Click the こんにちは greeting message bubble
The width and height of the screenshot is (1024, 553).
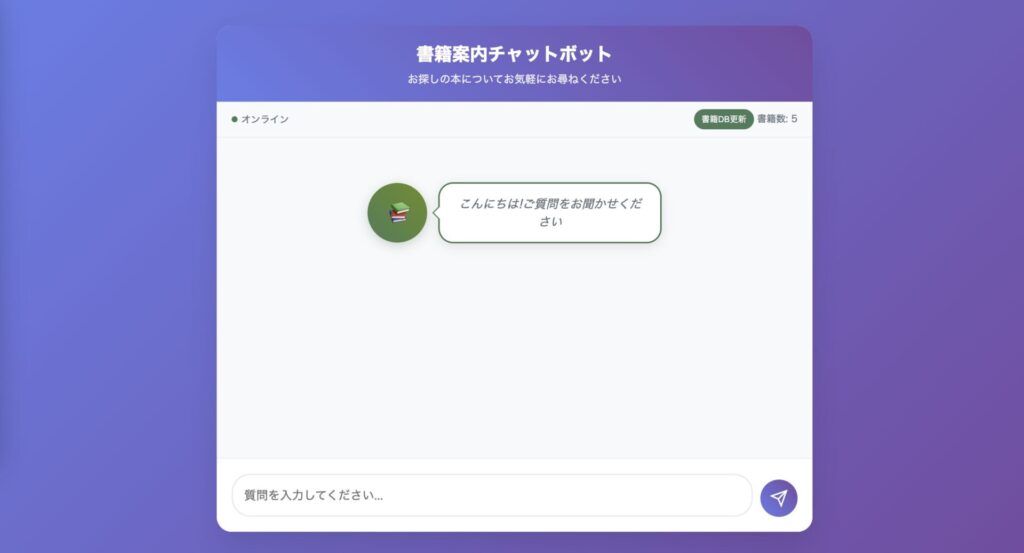(x=550, y=213)
